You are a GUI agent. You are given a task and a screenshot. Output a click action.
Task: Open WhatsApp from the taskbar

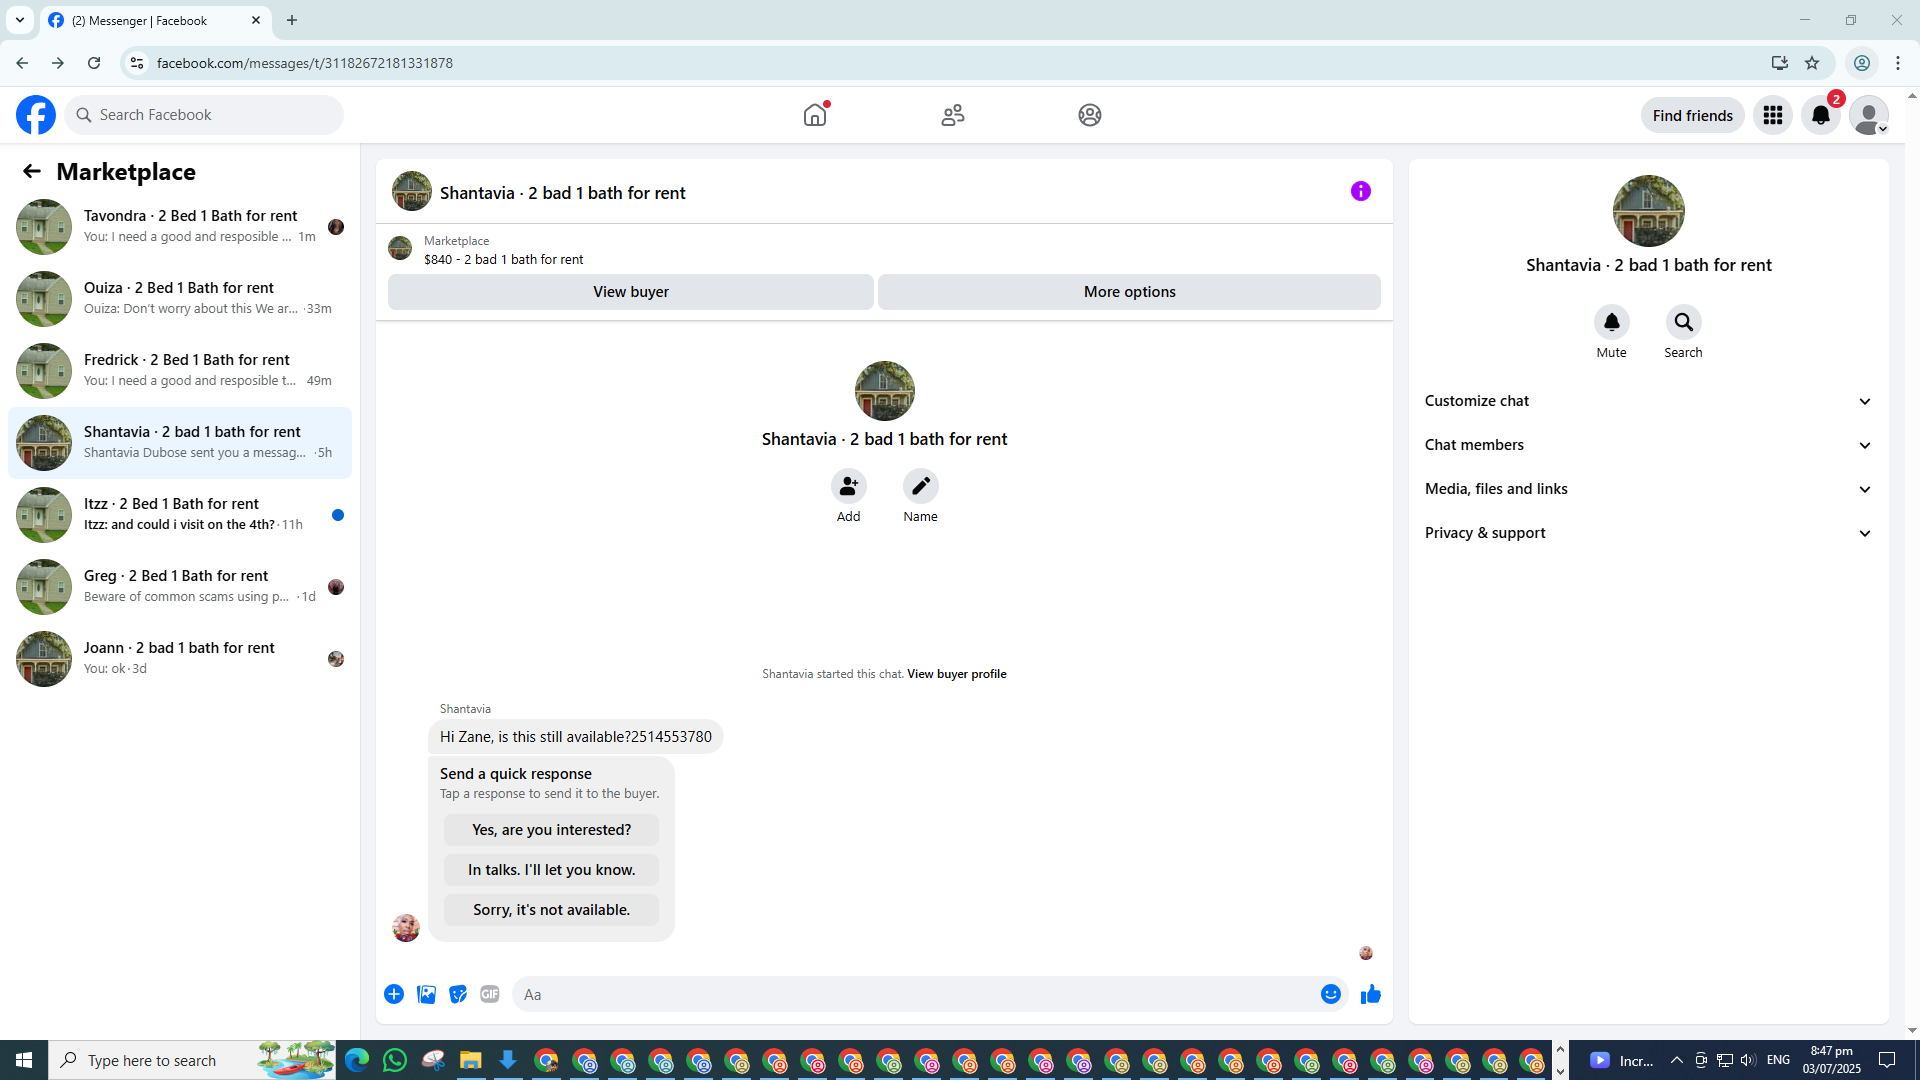pos(395,1060)
